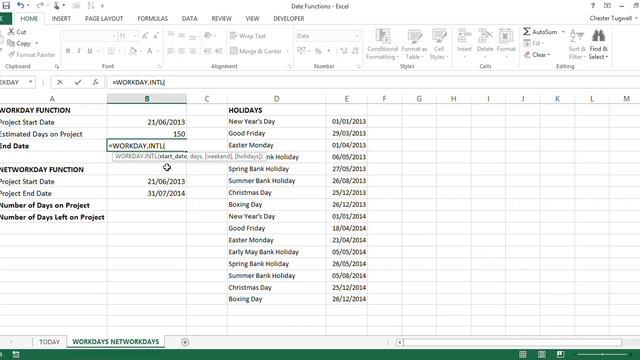Expand the AutoSum dropdown arrow

pyautogui.click(x=563, y=31)
